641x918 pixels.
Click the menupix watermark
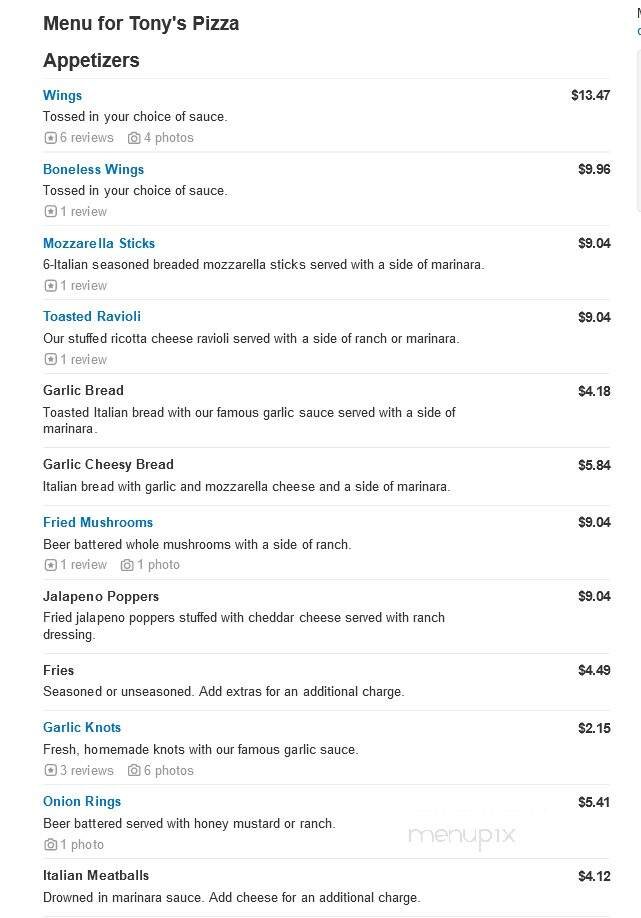click(x=461, y=836)
